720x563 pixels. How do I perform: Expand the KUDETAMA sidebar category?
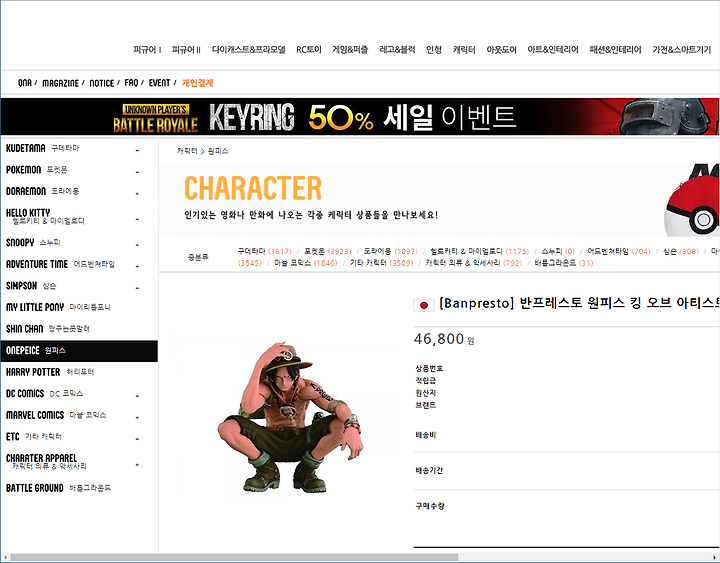137,150
